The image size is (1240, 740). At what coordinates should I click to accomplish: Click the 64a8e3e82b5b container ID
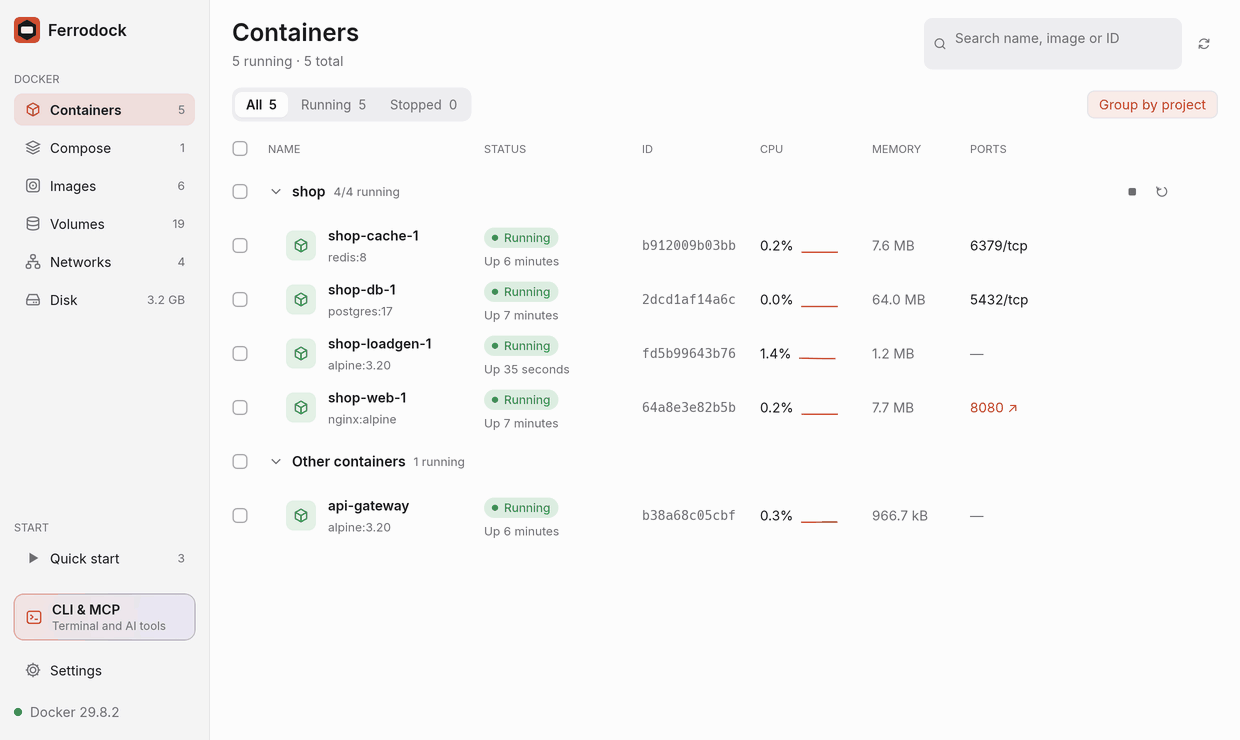[x=689, y=407]
